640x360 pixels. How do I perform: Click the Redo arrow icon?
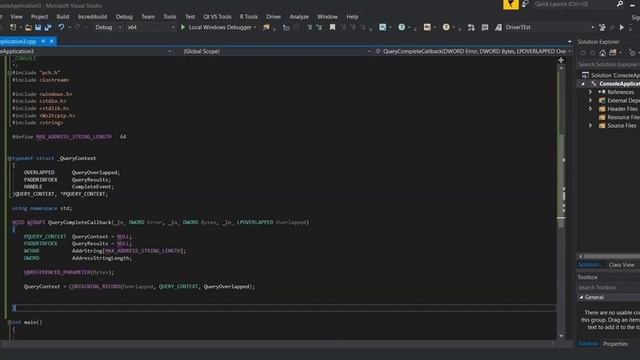[77, 27]
